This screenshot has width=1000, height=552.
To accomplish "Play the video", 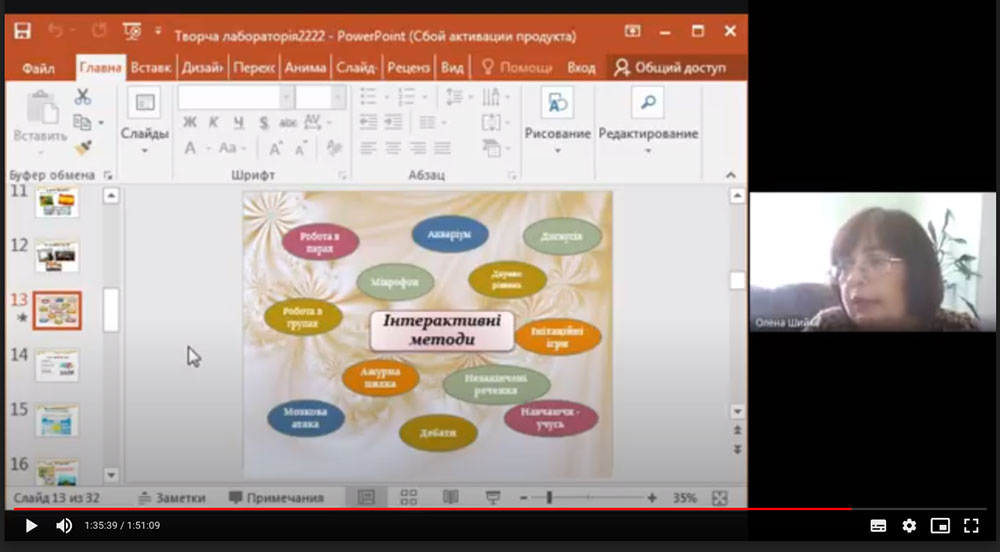I will coord(30,526).
